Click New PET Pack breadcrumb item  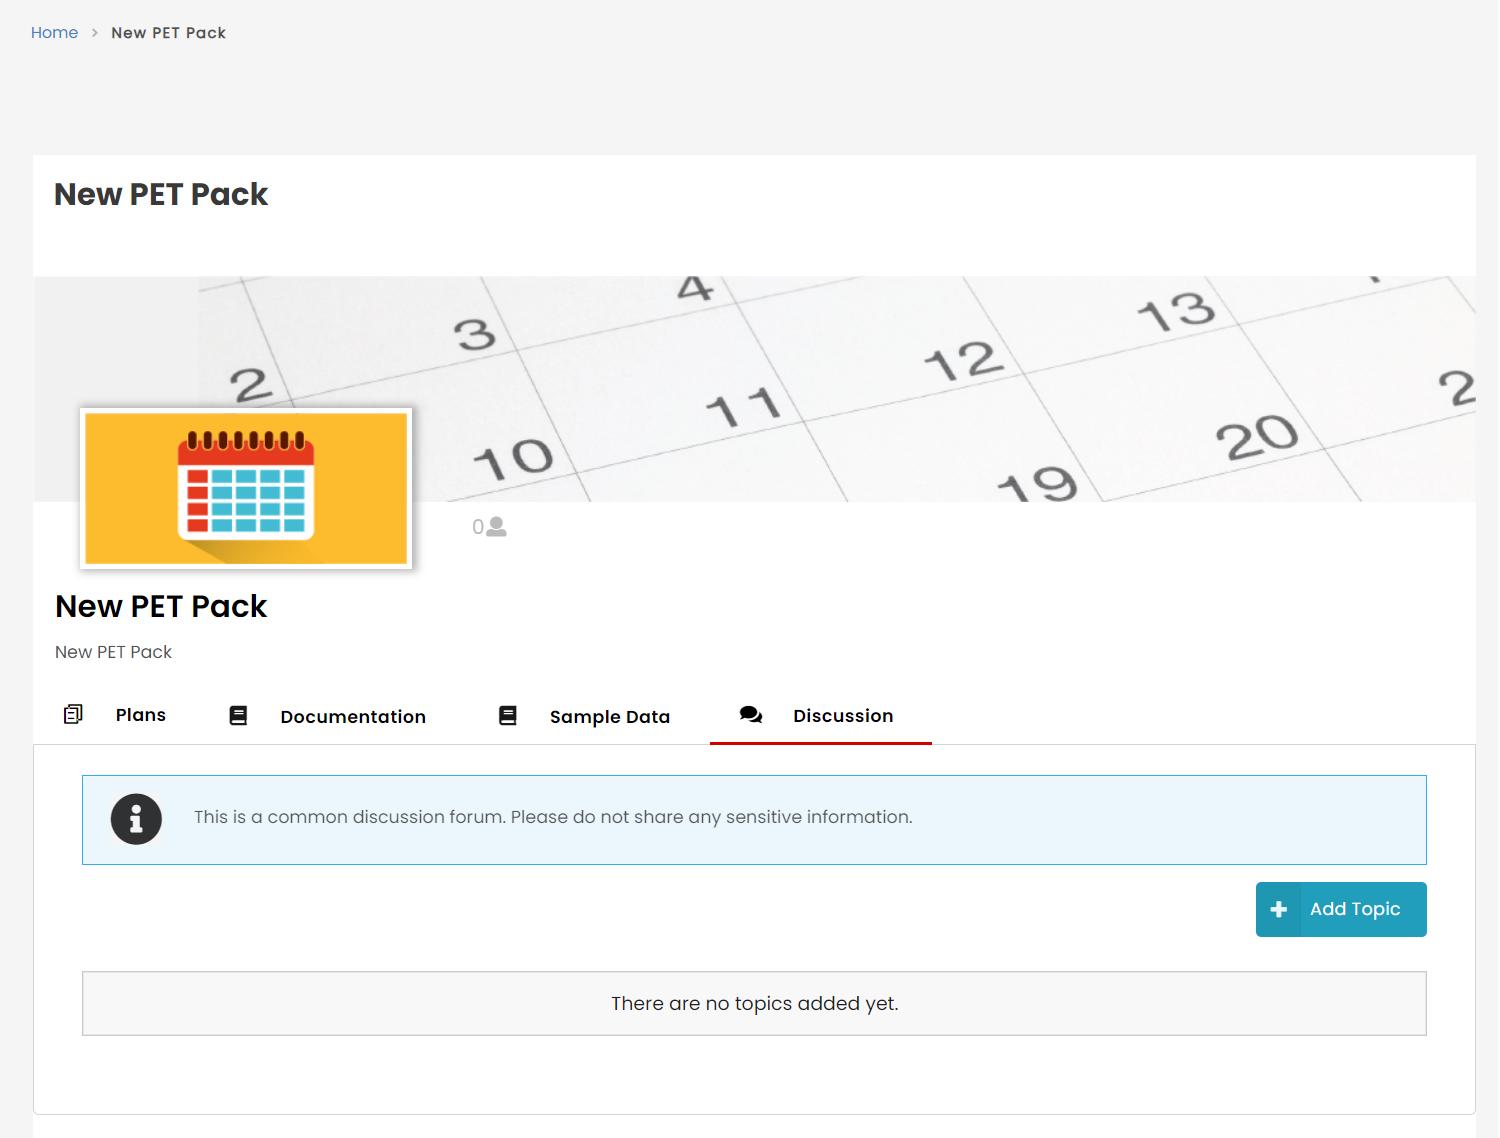[x=168, y=33]
